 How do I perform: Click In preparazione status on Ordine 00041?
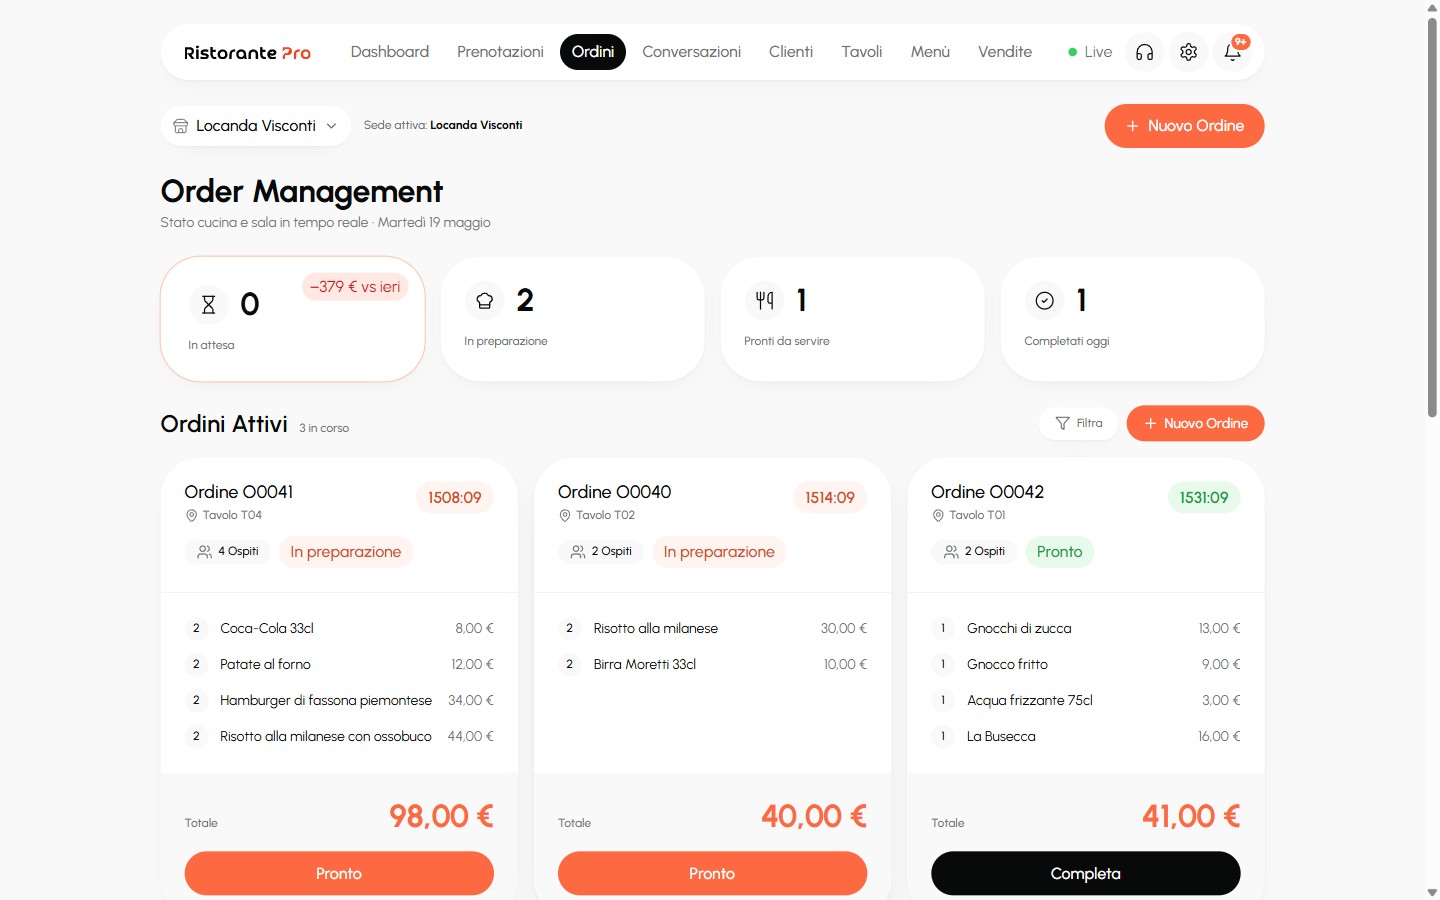[x=346, y=552]
